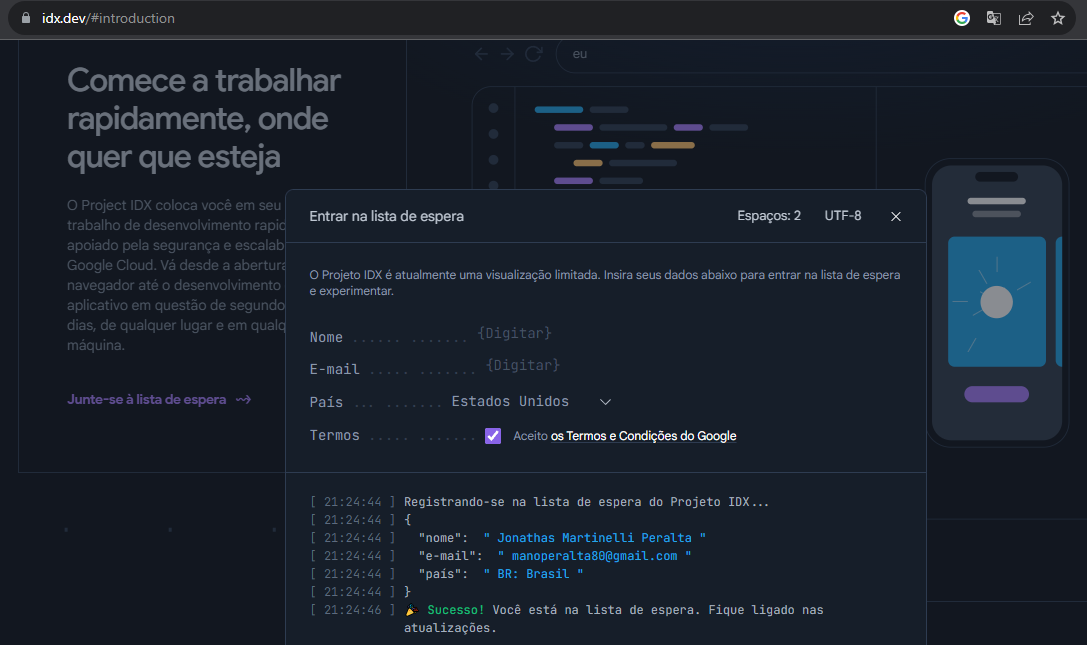Click the arrow icon beside Junte-se à lista de espera
This screenshot has height=645, width=1087.
click(x=243, y=399)
